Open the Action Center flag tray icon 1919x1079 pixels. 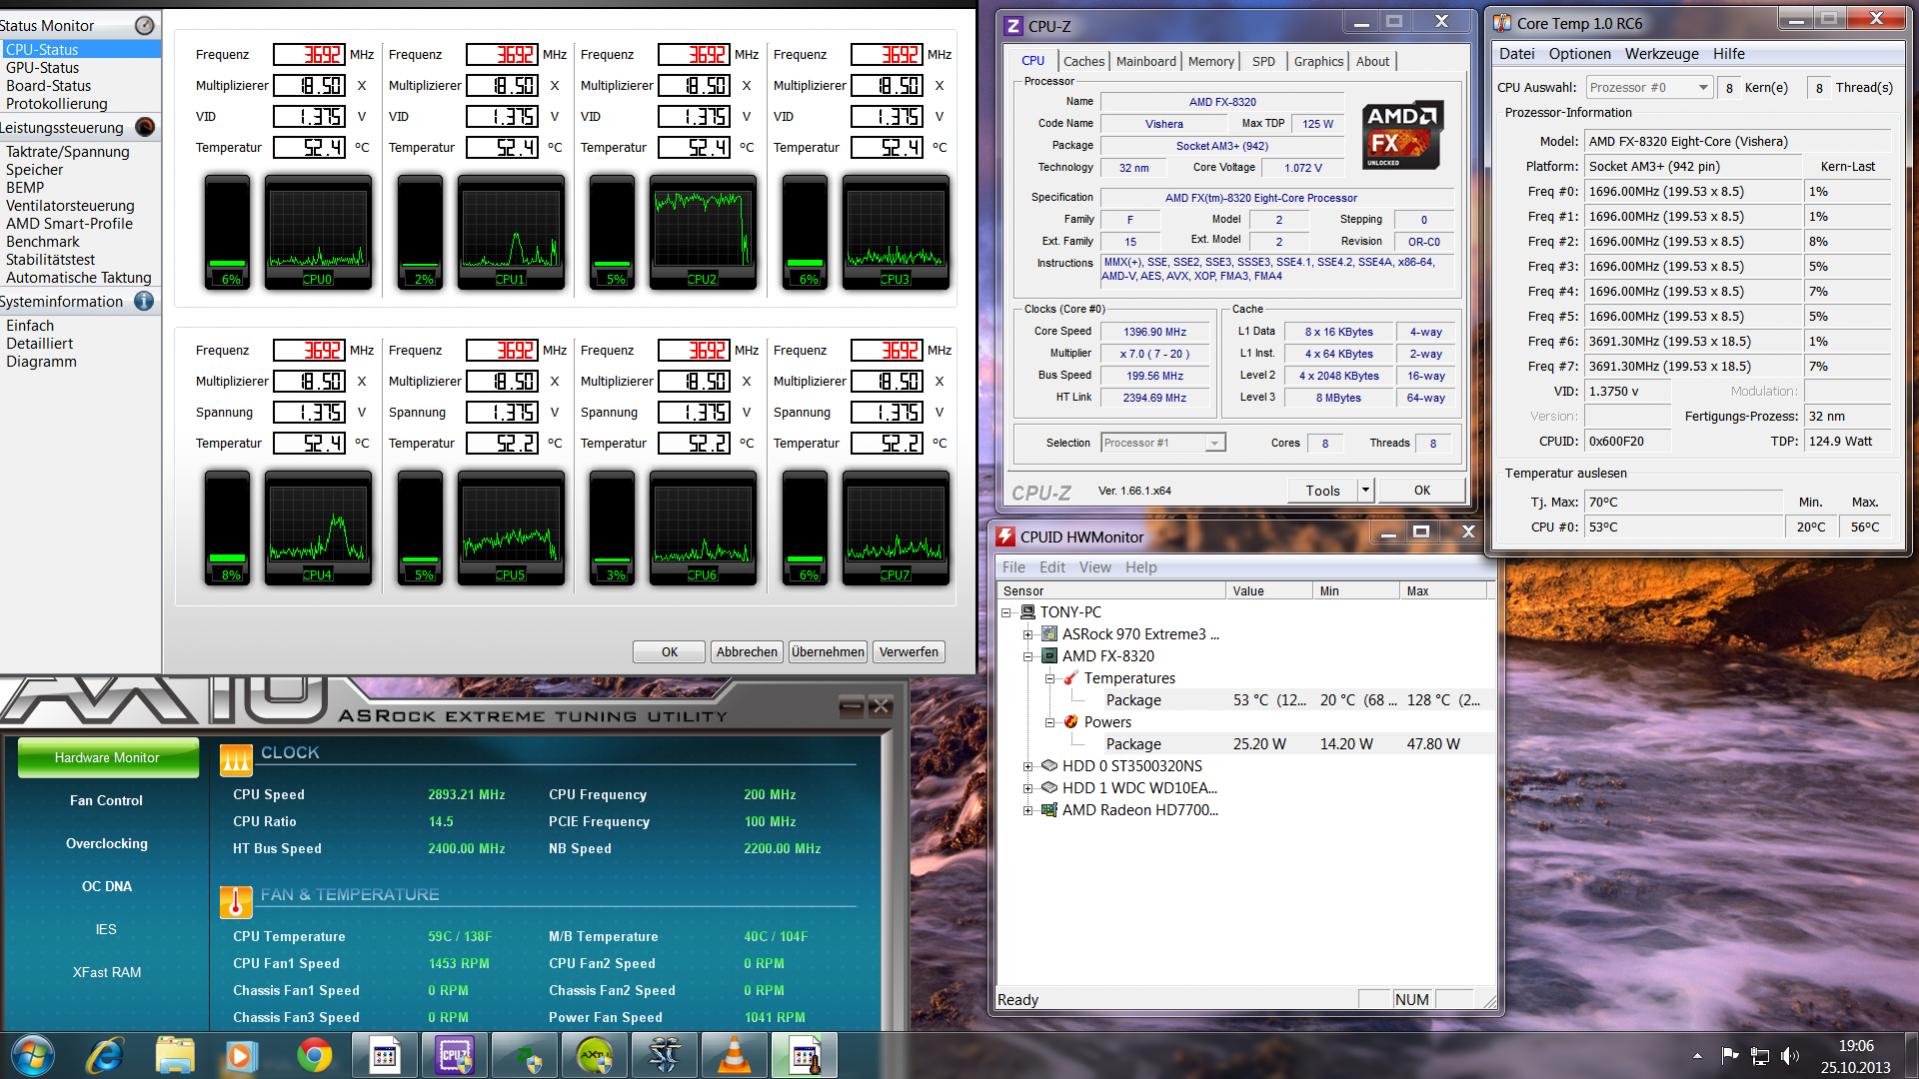pos(1729,1056)
